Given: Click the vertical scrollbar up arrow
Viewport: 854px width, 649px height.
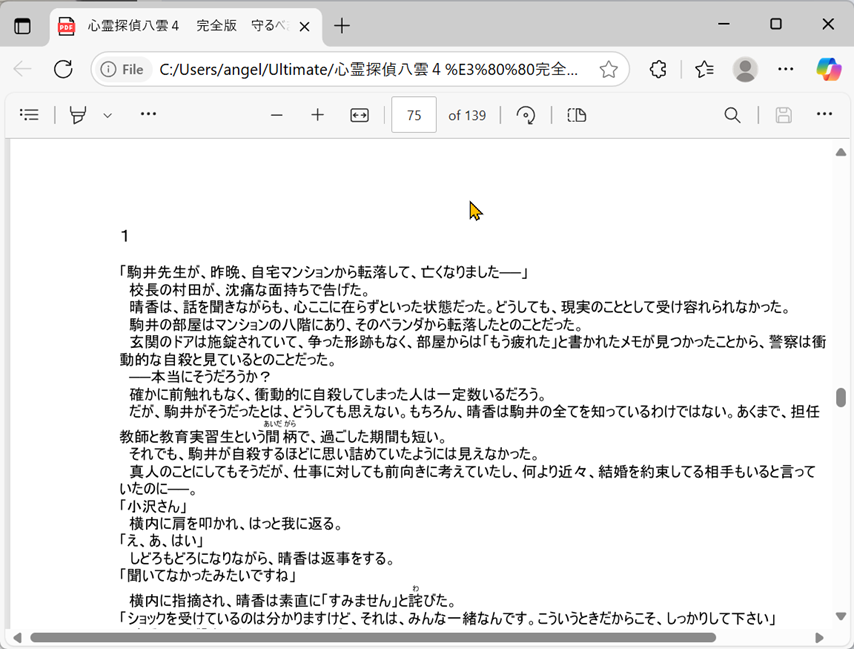Looking at the screenshot, I should pos(841,152).
